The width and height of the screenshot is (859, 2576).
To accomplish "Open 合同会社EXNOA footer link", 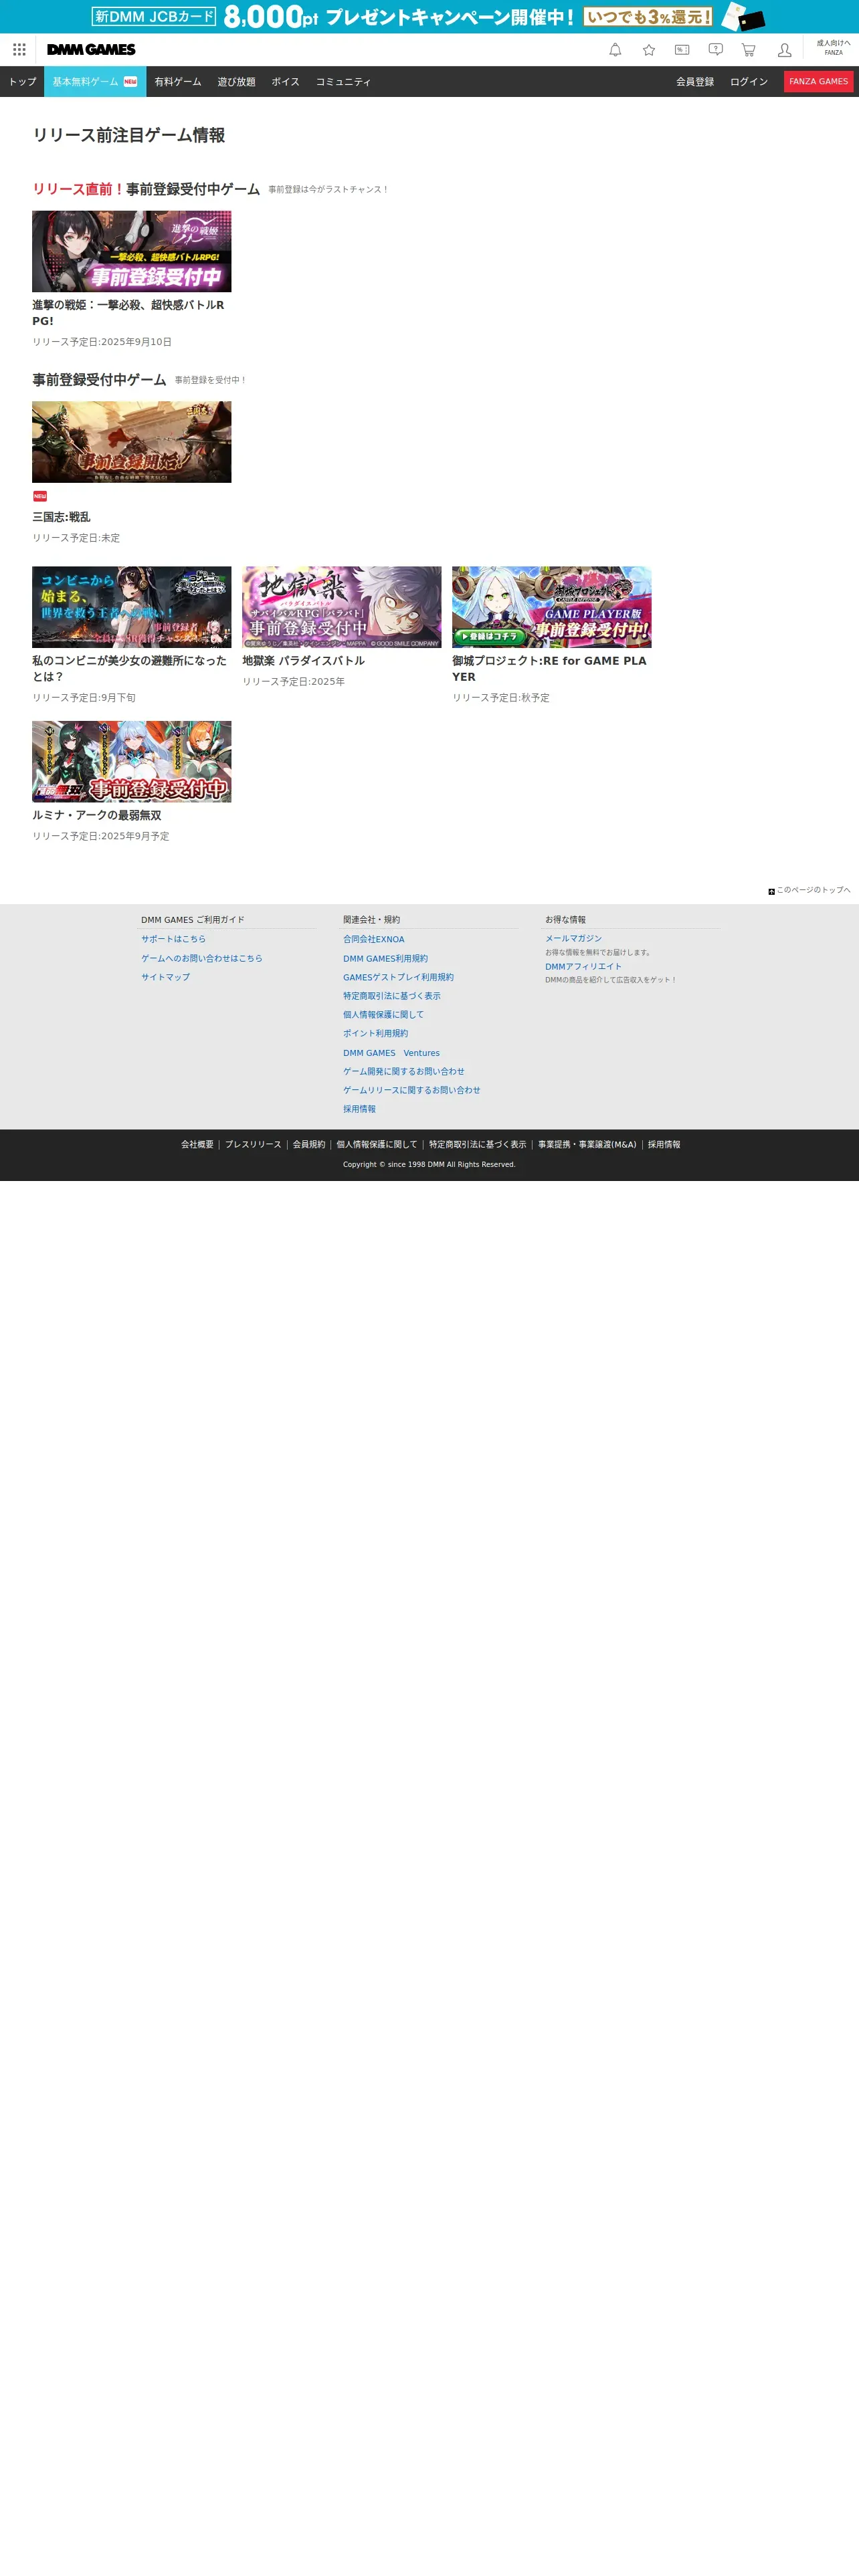I will (374, 939).
